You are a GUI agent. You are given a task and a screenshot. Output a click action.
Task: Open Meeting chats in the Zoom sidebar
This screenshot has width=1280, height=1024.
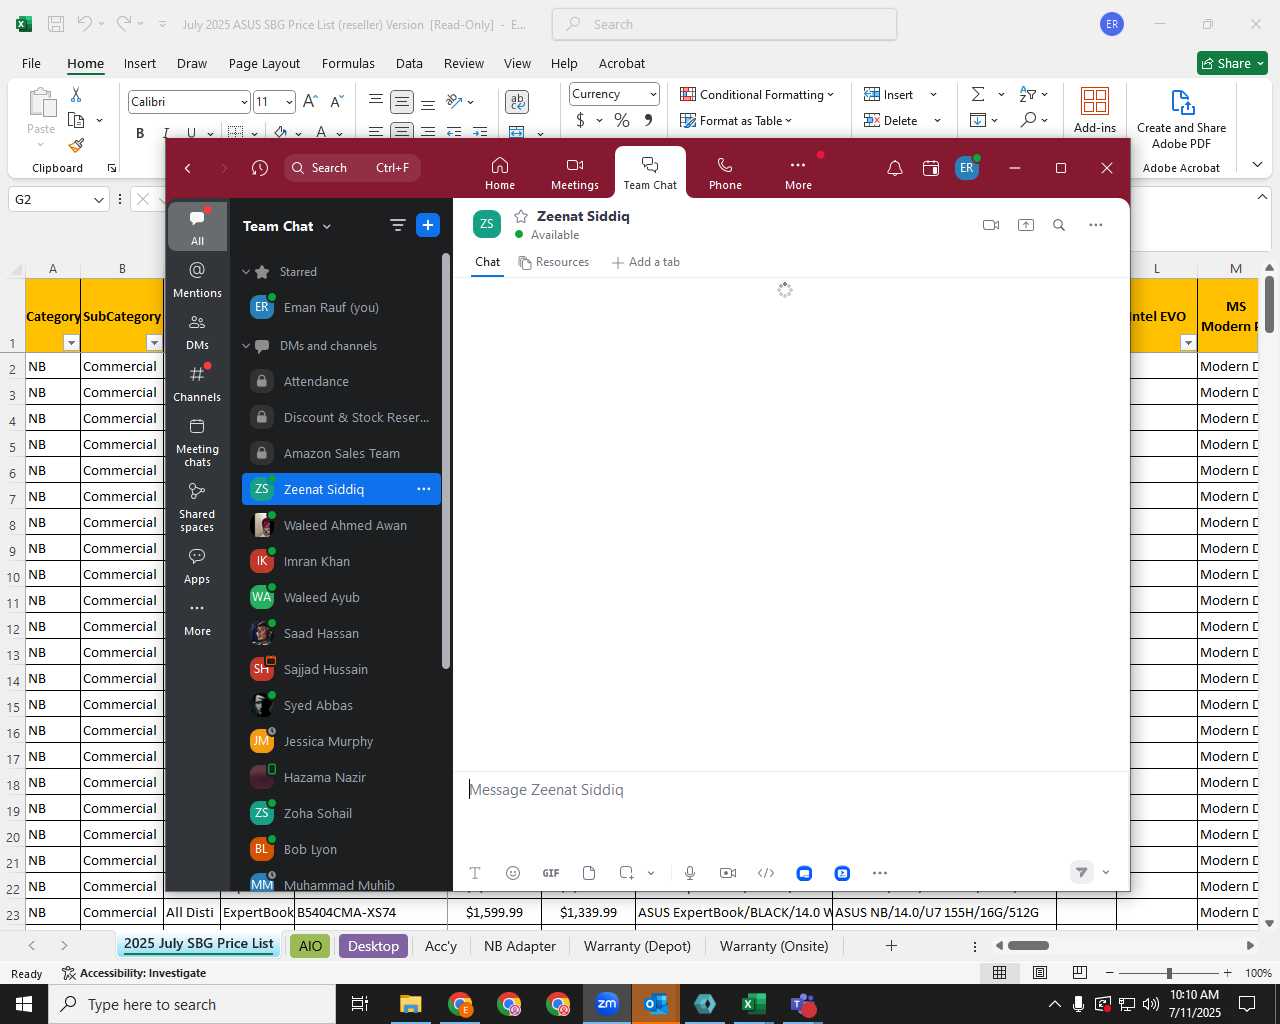197,442
